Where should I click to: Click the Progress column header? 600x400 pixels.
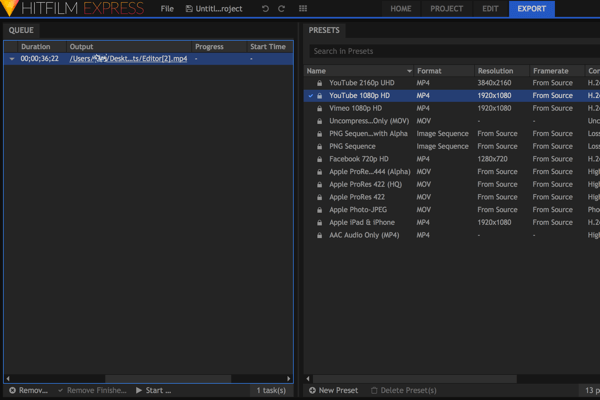click(x=219, y=47)
